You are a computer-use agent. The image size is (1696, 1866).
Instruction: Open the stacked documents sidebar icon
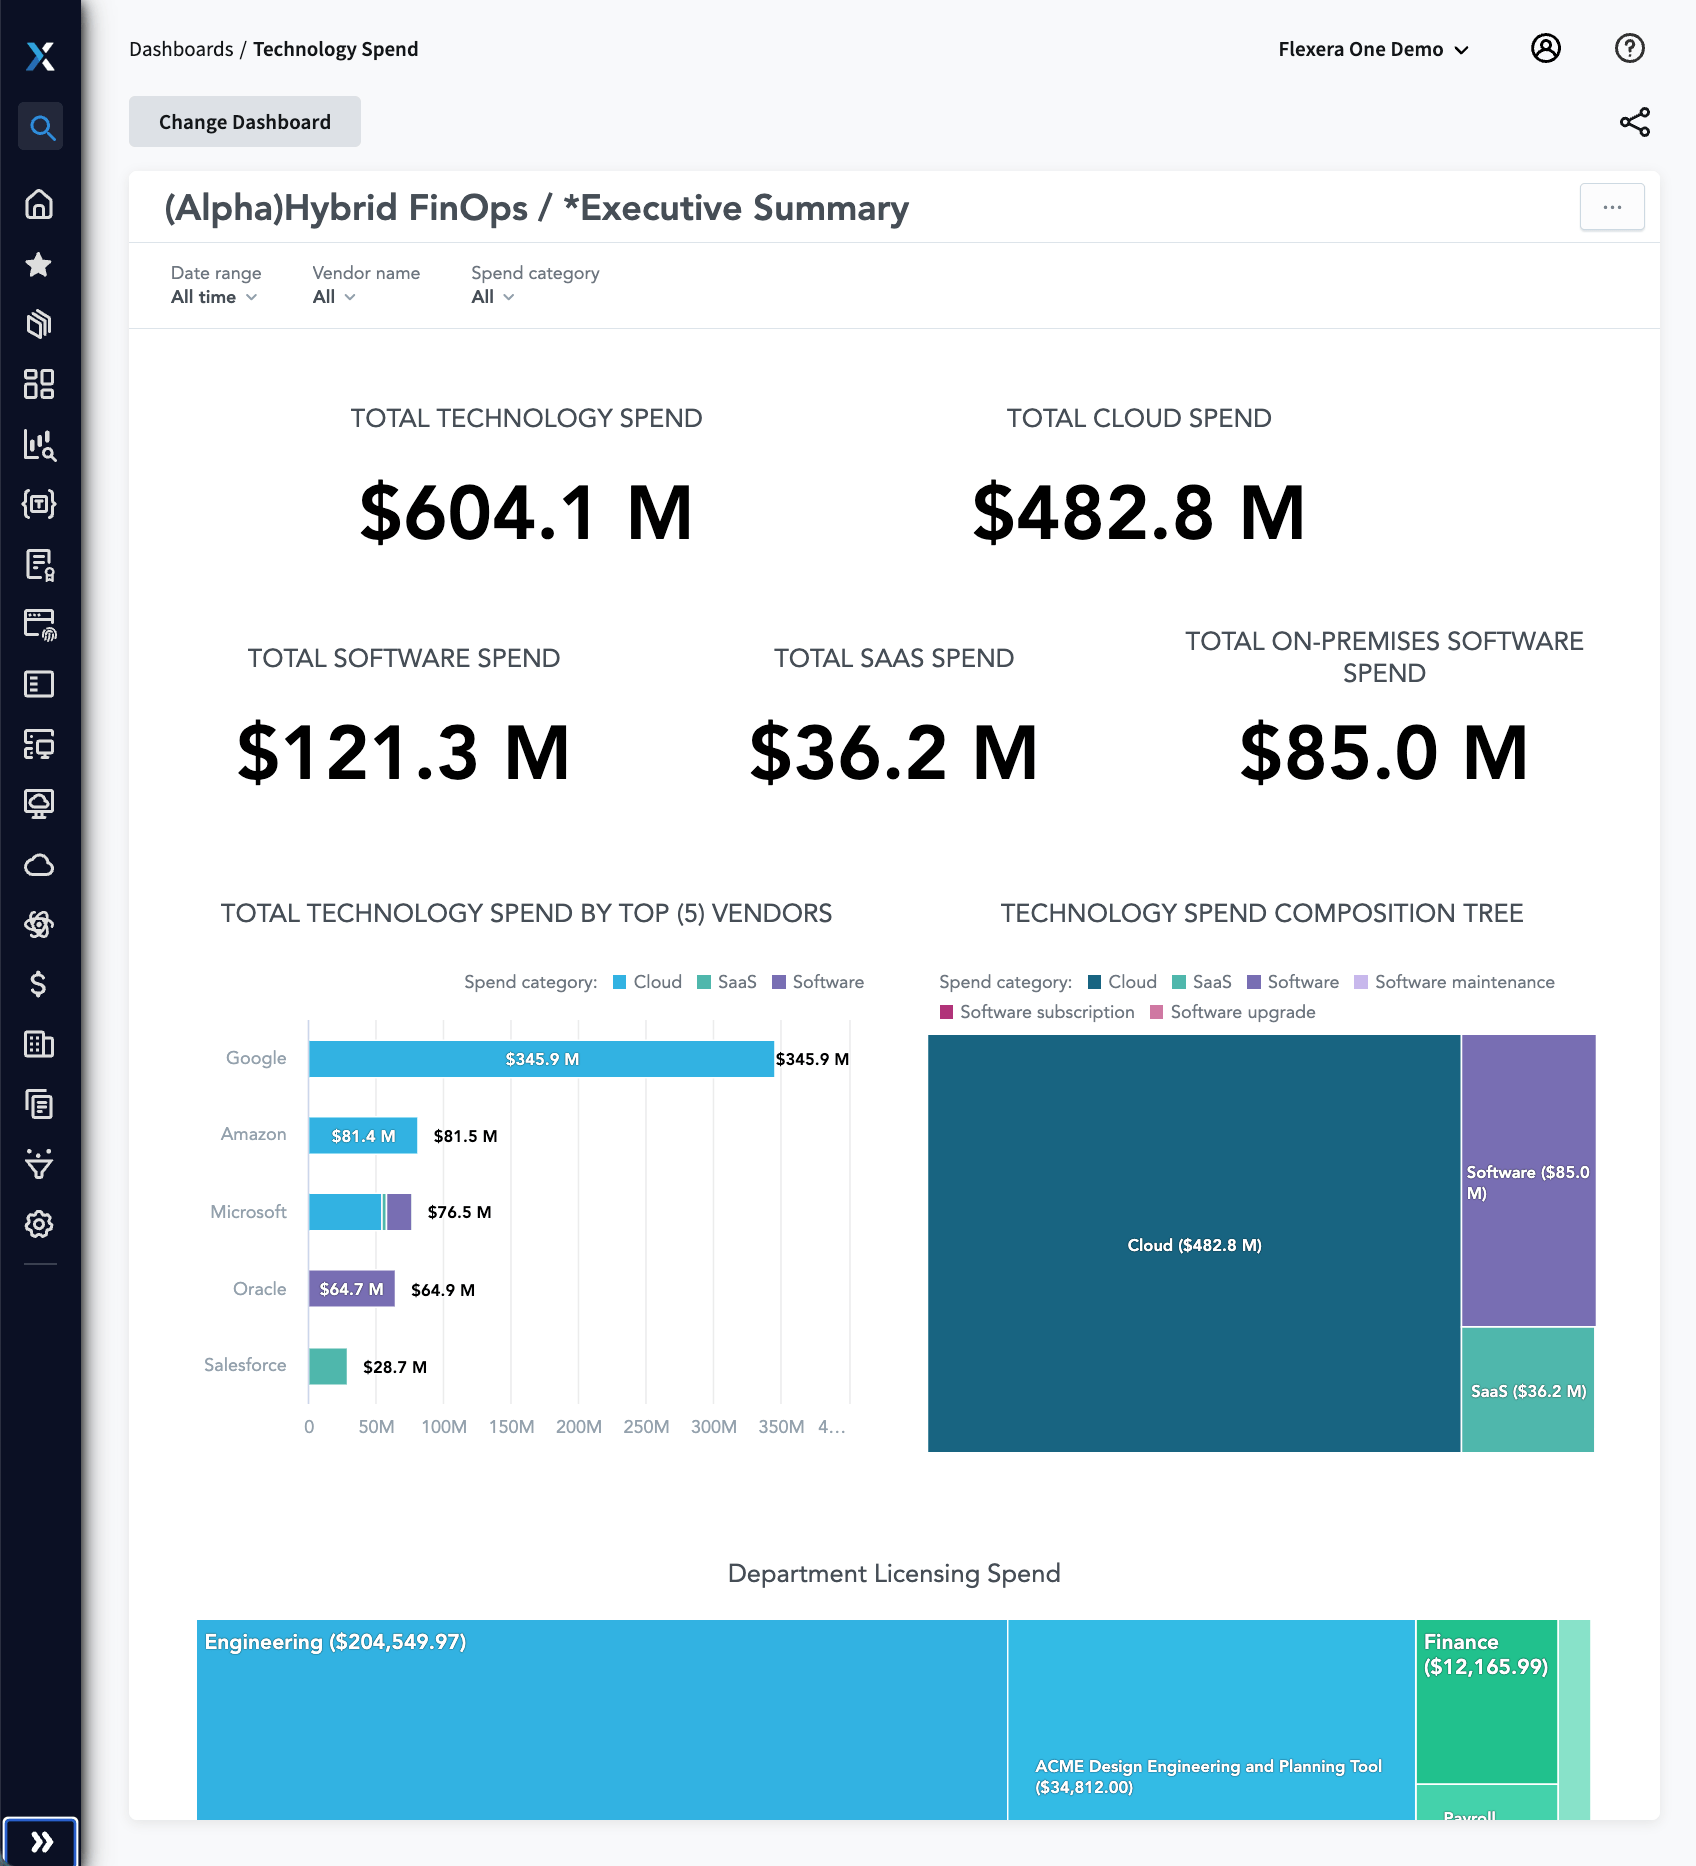tap(39, 1104)
